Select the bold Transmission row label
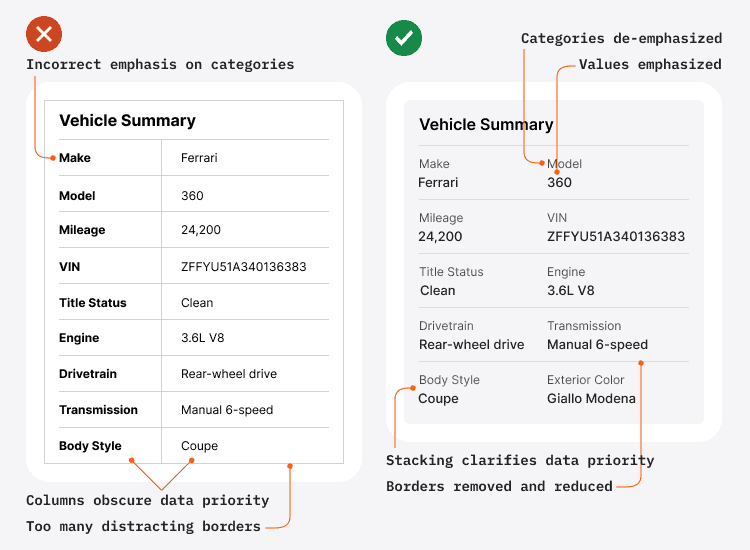750x550 pixels. coord(98,410)
